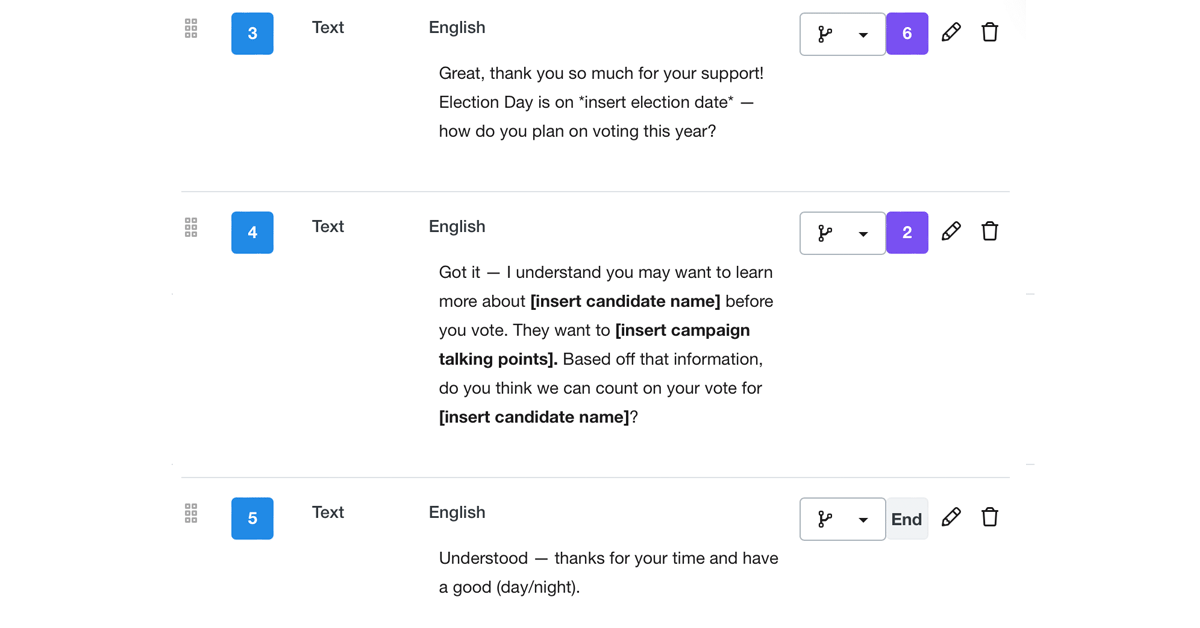
Task: Delete step 3 with its trash icon
Action: tap(990, 32)
